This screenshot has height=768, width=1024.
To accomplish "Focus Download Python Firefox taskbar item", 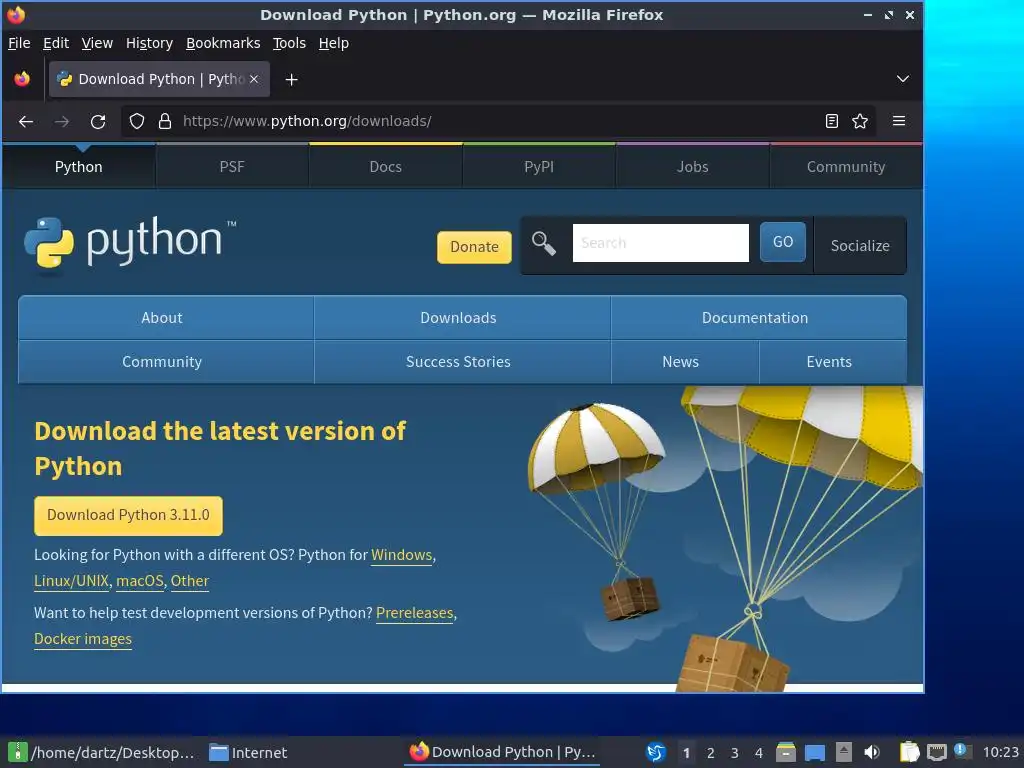I will (503, 752).
